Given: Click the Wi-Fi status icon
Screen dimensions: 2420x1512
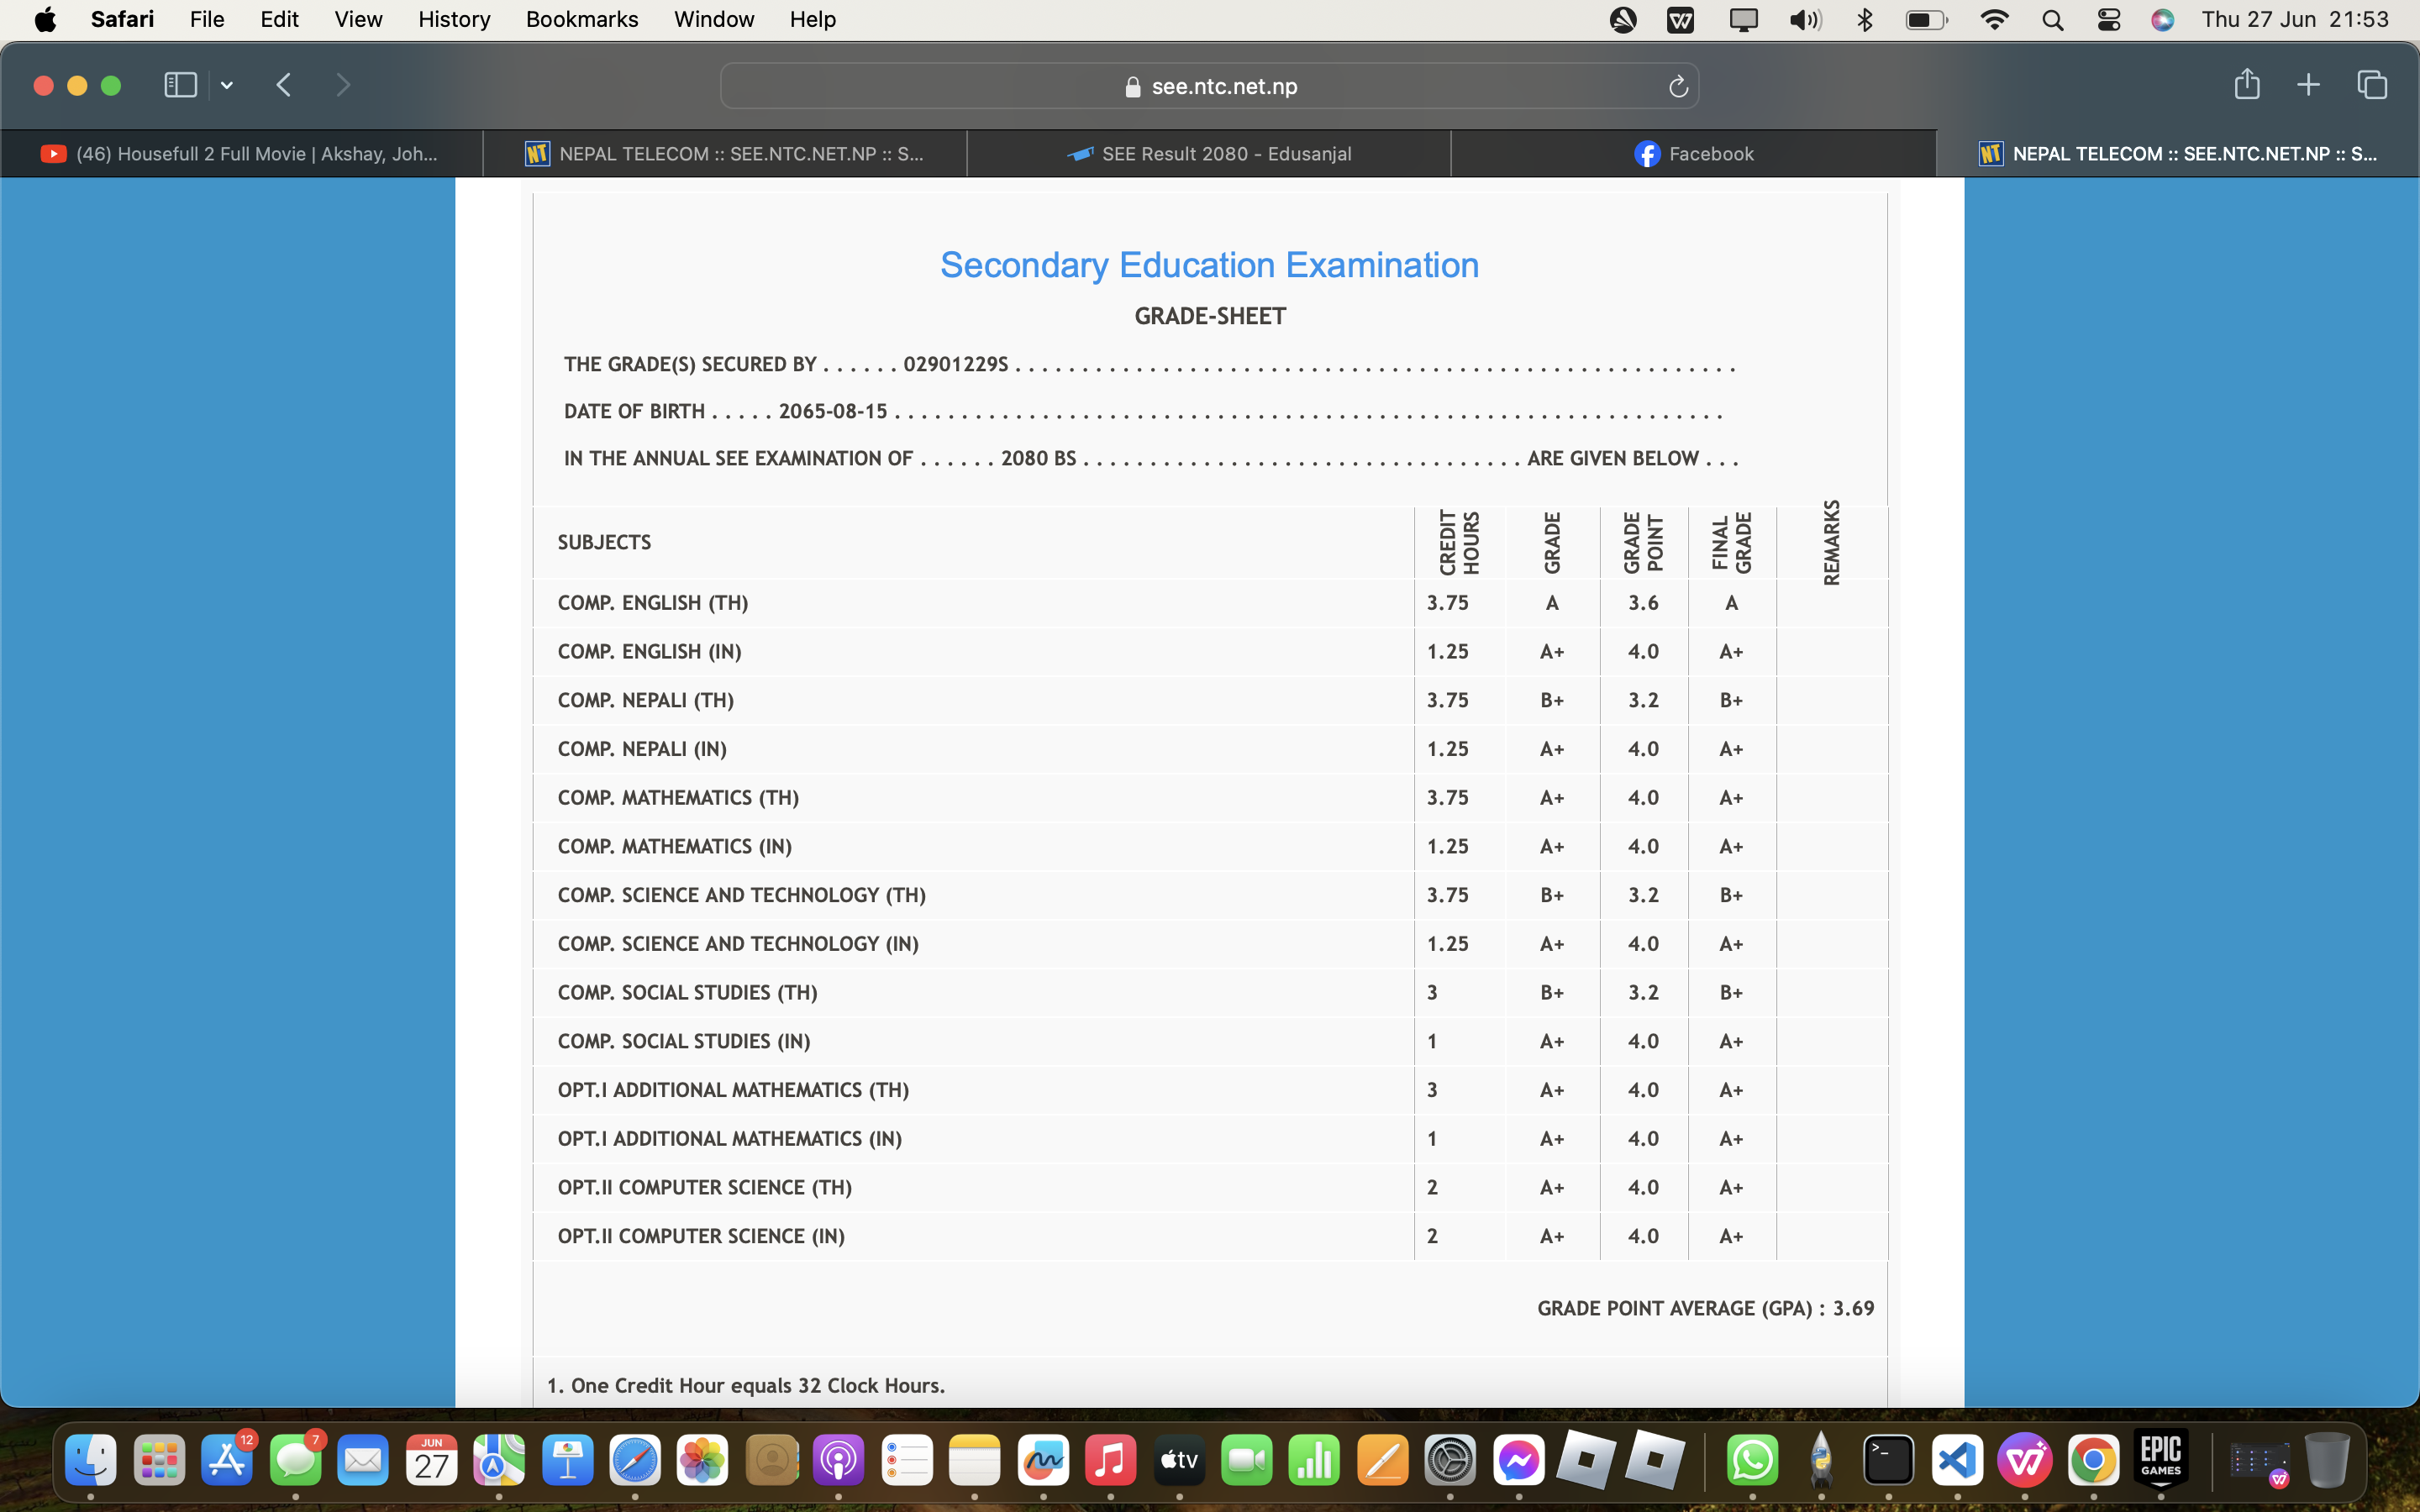Looking at the screenshot, I should click(x=1994, y=20).
